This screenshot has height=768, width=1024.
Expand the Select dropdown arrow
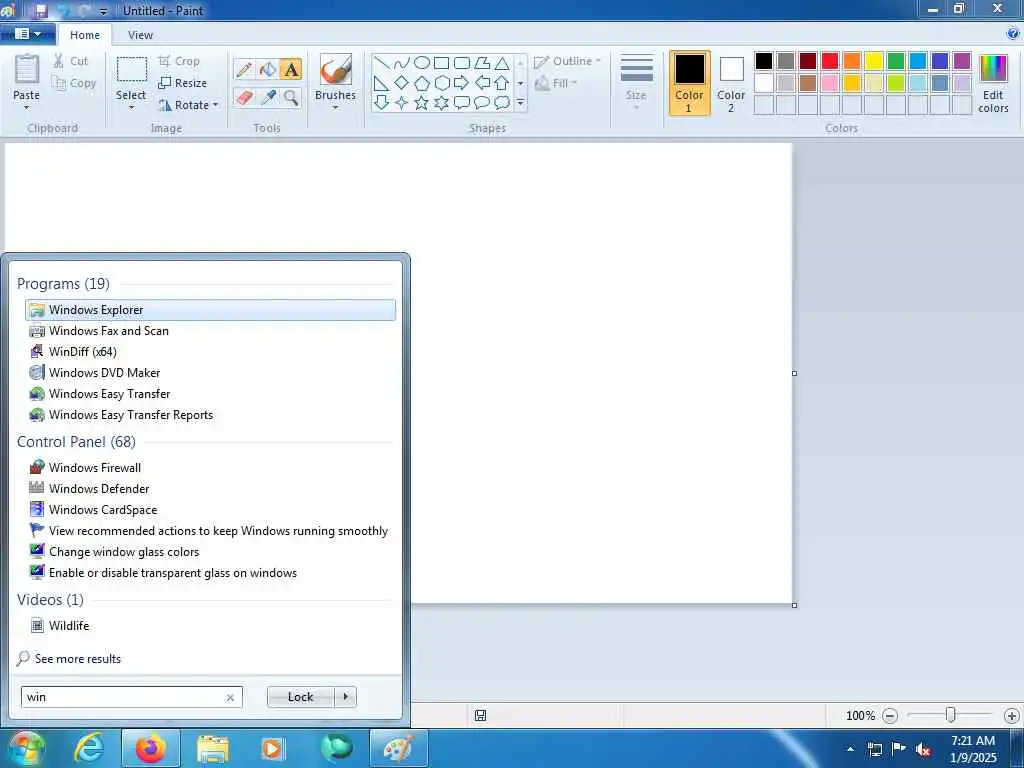(x=131, y=108)
